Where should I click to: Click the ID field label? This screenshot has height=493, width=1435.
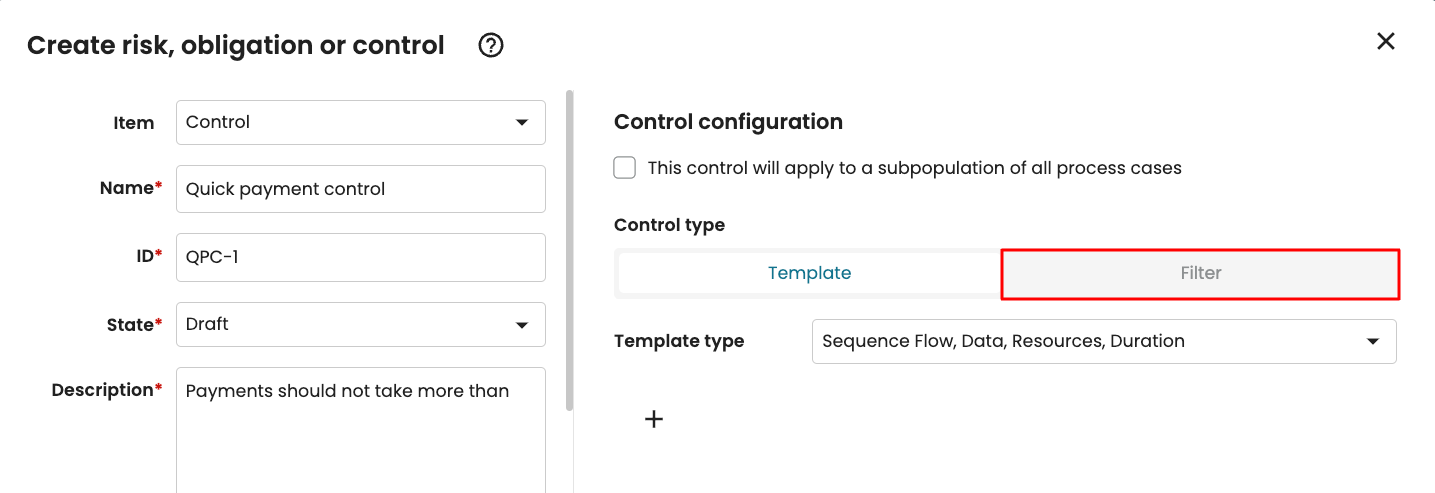pyautogui.click(x=146, y=256)
